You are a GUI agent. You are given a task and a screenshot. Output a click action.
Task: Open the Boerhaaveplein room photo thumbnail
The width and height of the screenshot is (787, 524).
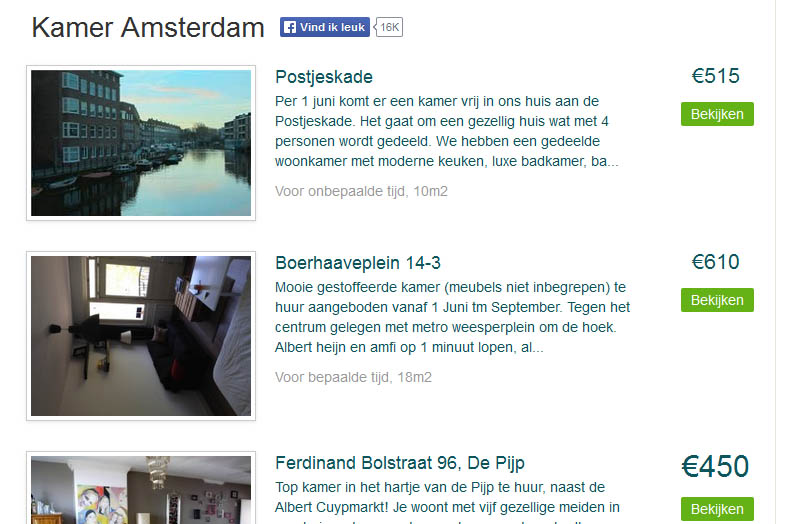141,336
